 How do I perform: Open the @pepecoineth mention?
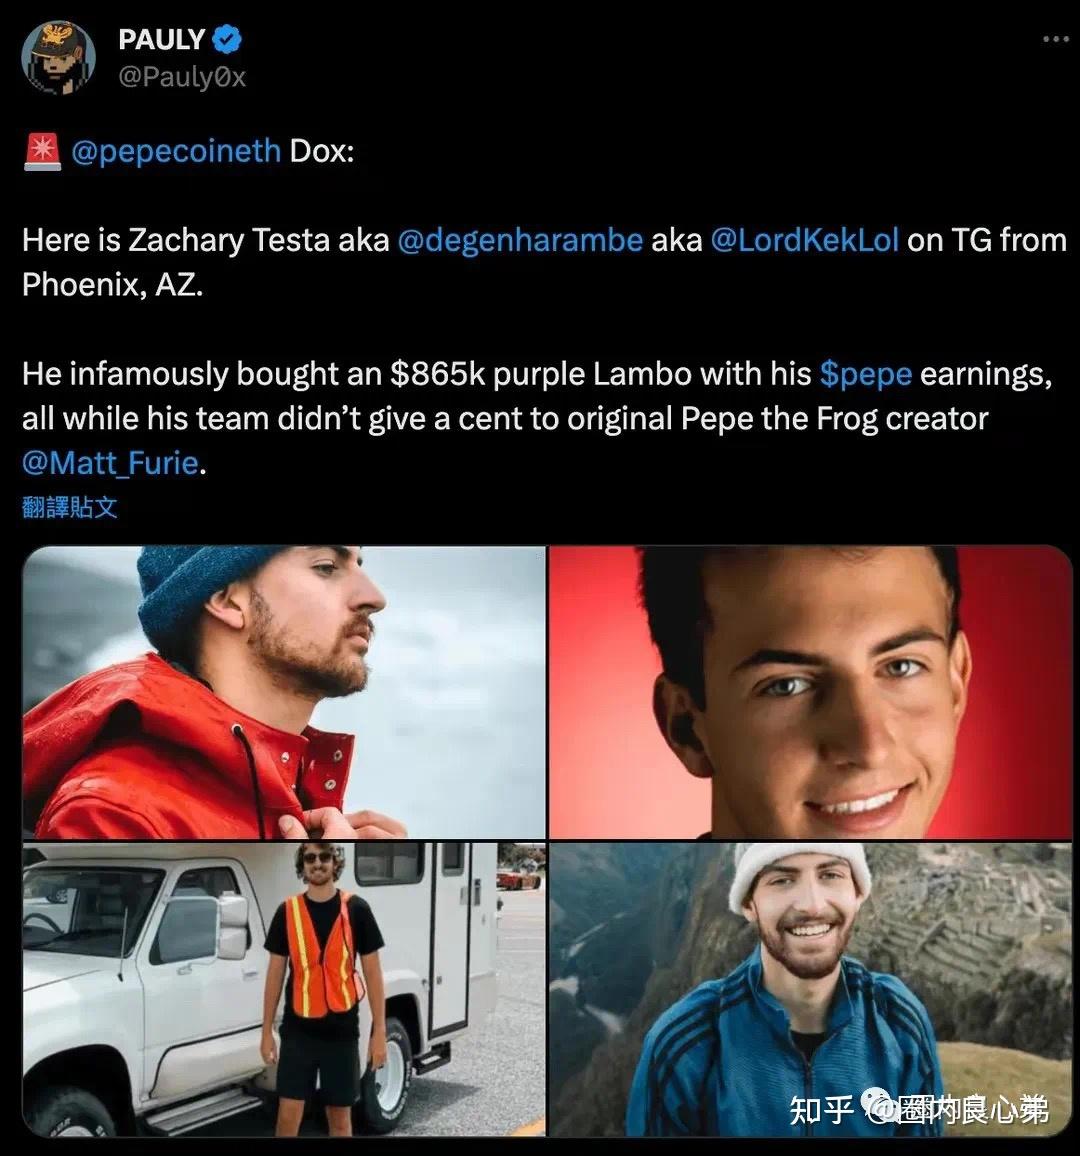(x=176, y=152)
